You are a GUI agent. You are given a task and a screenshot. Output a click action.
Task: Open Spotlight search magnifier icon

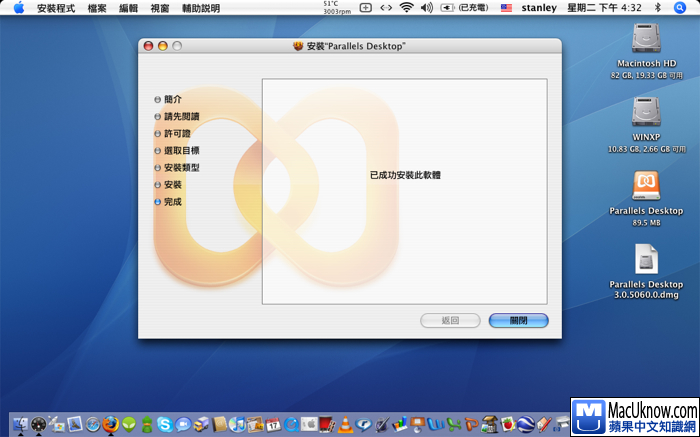point(685,7)
